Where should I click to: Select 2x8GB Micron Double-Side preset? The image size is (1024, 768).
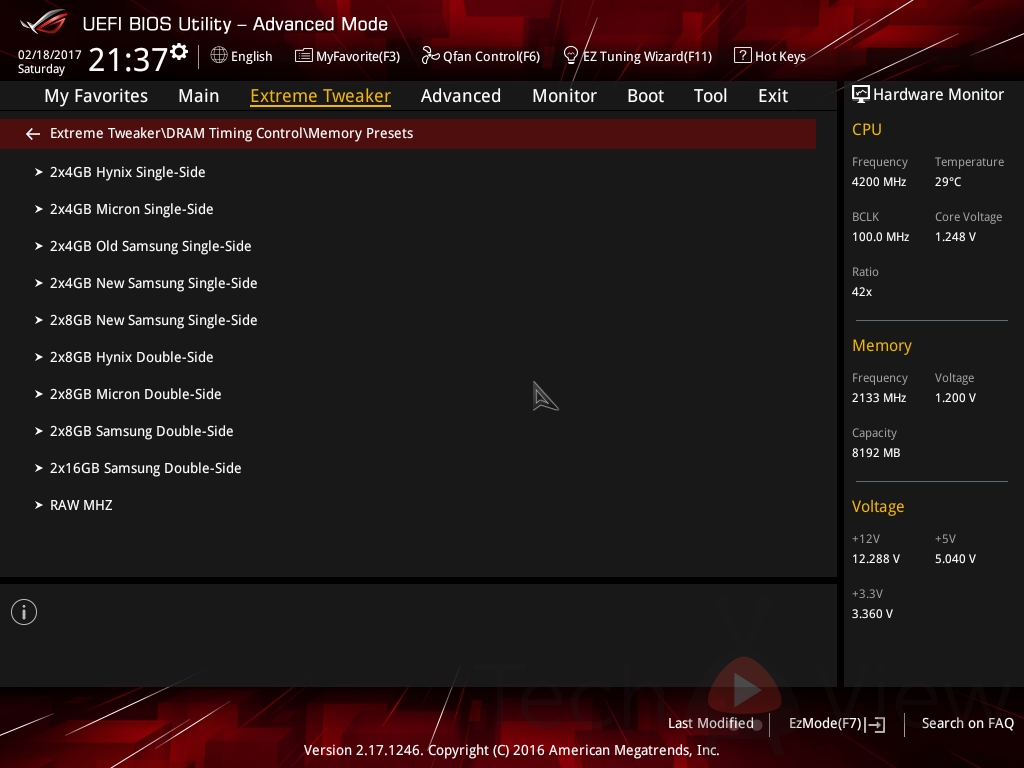click(x=135, y=394)
